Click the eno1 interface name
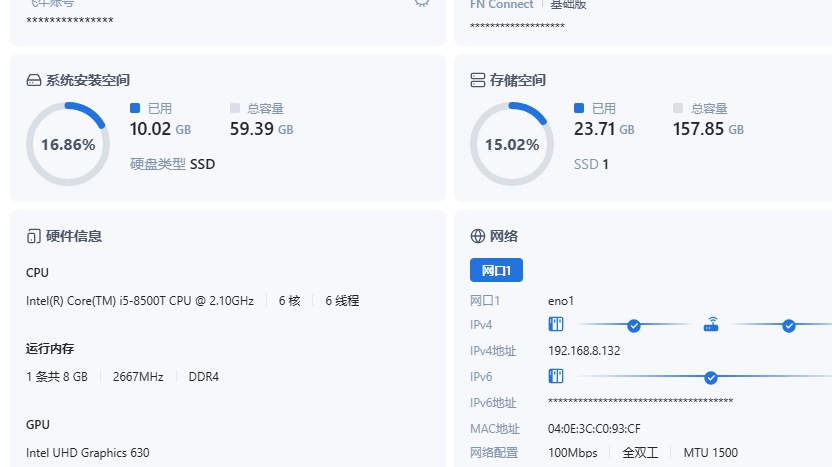Image resolution: width=832 pixels, height=467 pixels. pos(561,301)
